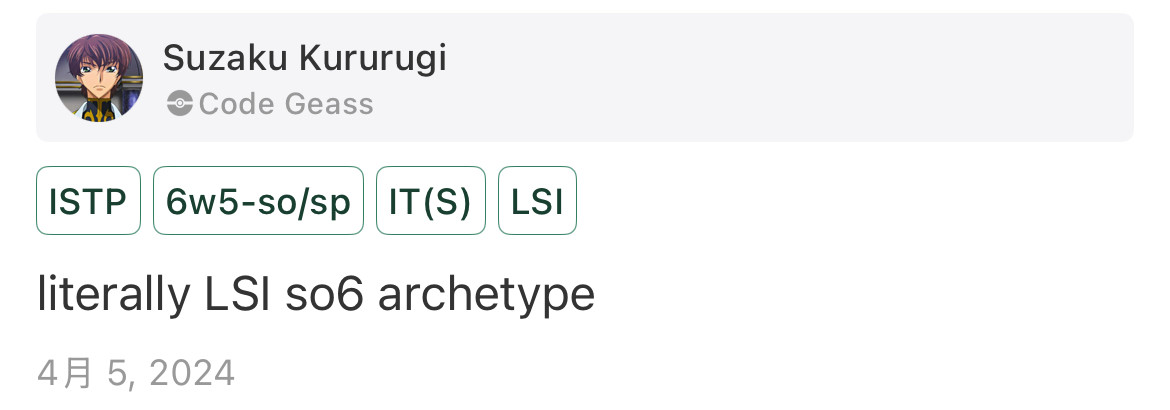Select the ISTP personality tag
The image size is (1170, 410).
click(x=88, y=201)
